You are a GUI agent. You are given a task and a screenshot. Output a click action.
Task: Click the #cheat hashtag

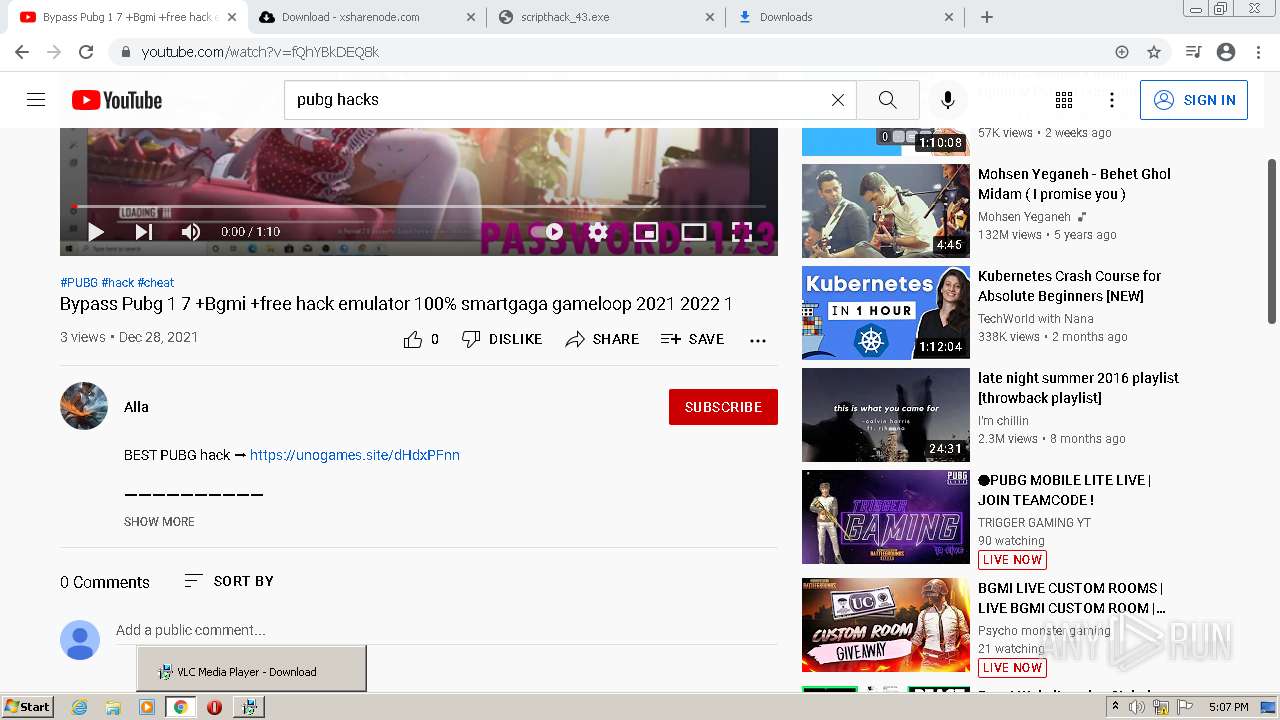pos(156,283)
